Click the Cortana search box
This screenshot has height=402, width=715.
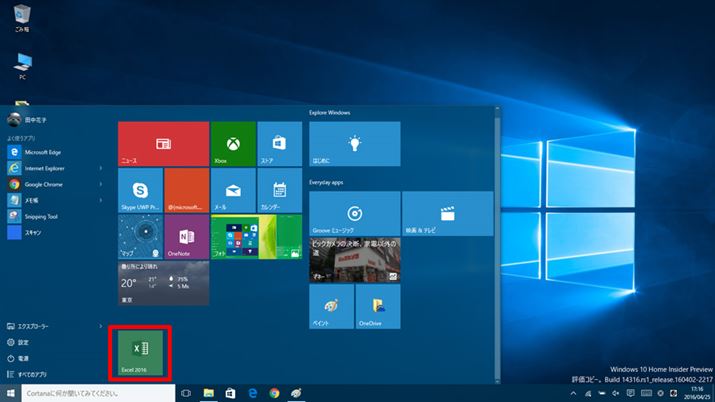[x=100, y=394]
